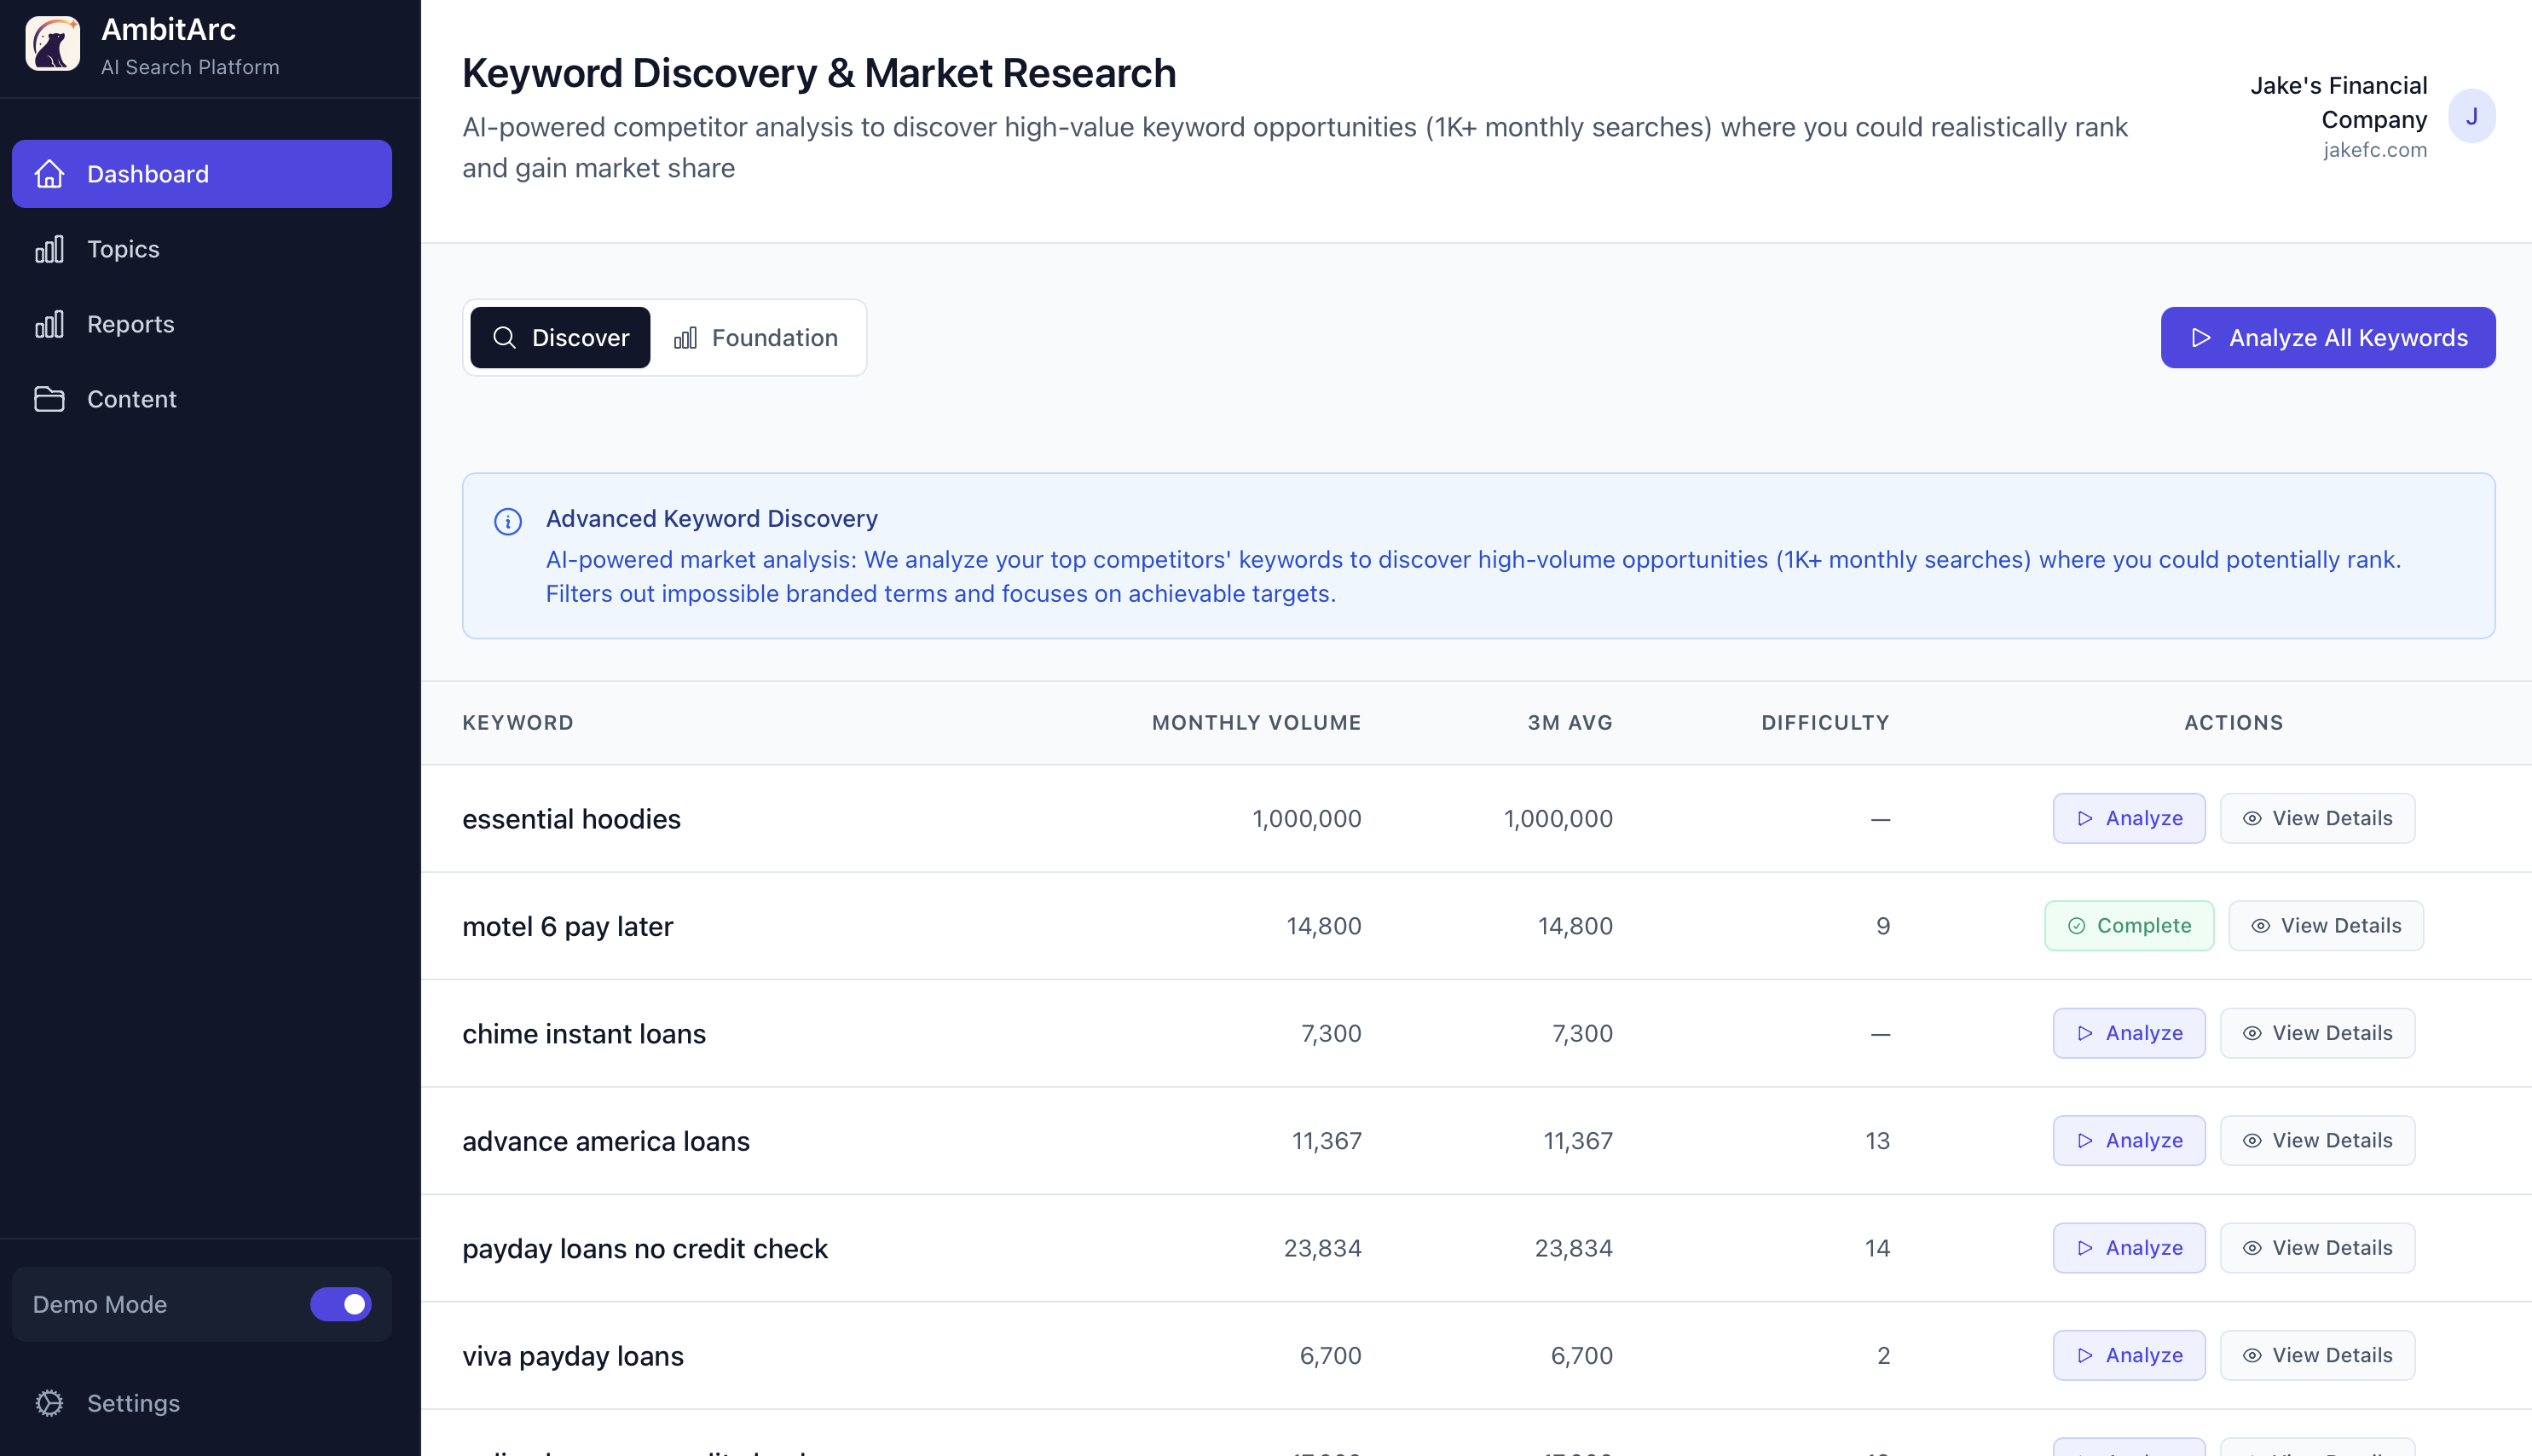View details for viva payday loans

[x=2317, y=1355]
